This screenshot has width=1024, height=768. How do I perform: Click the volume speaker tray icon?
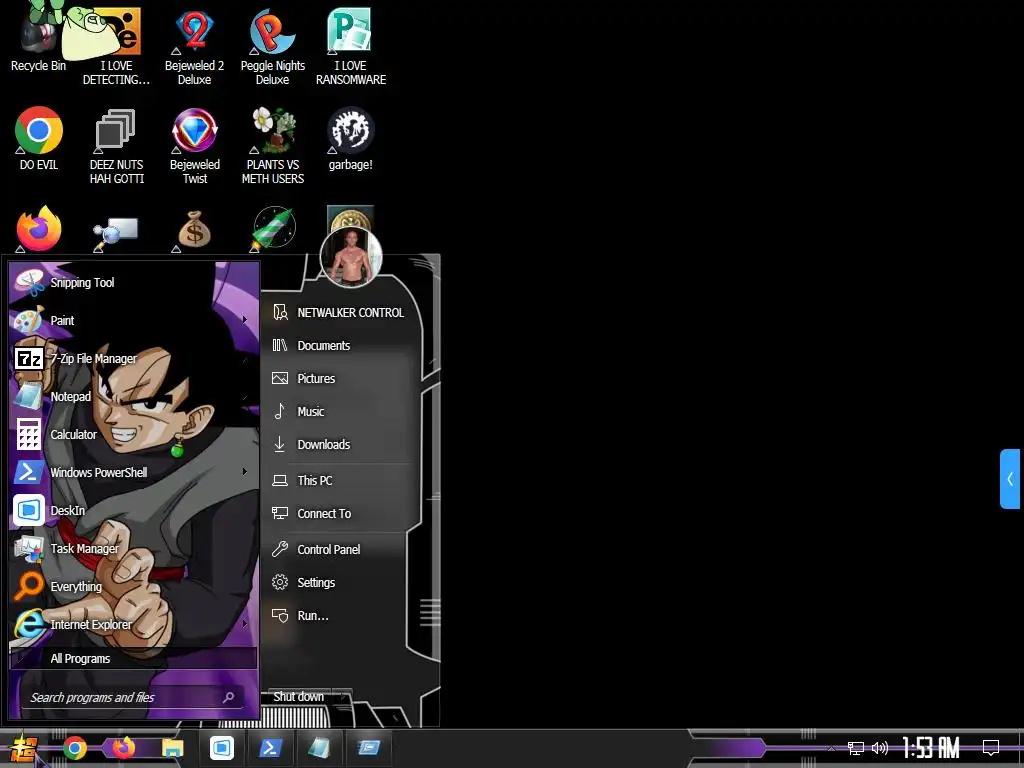(x=880, y=748)
